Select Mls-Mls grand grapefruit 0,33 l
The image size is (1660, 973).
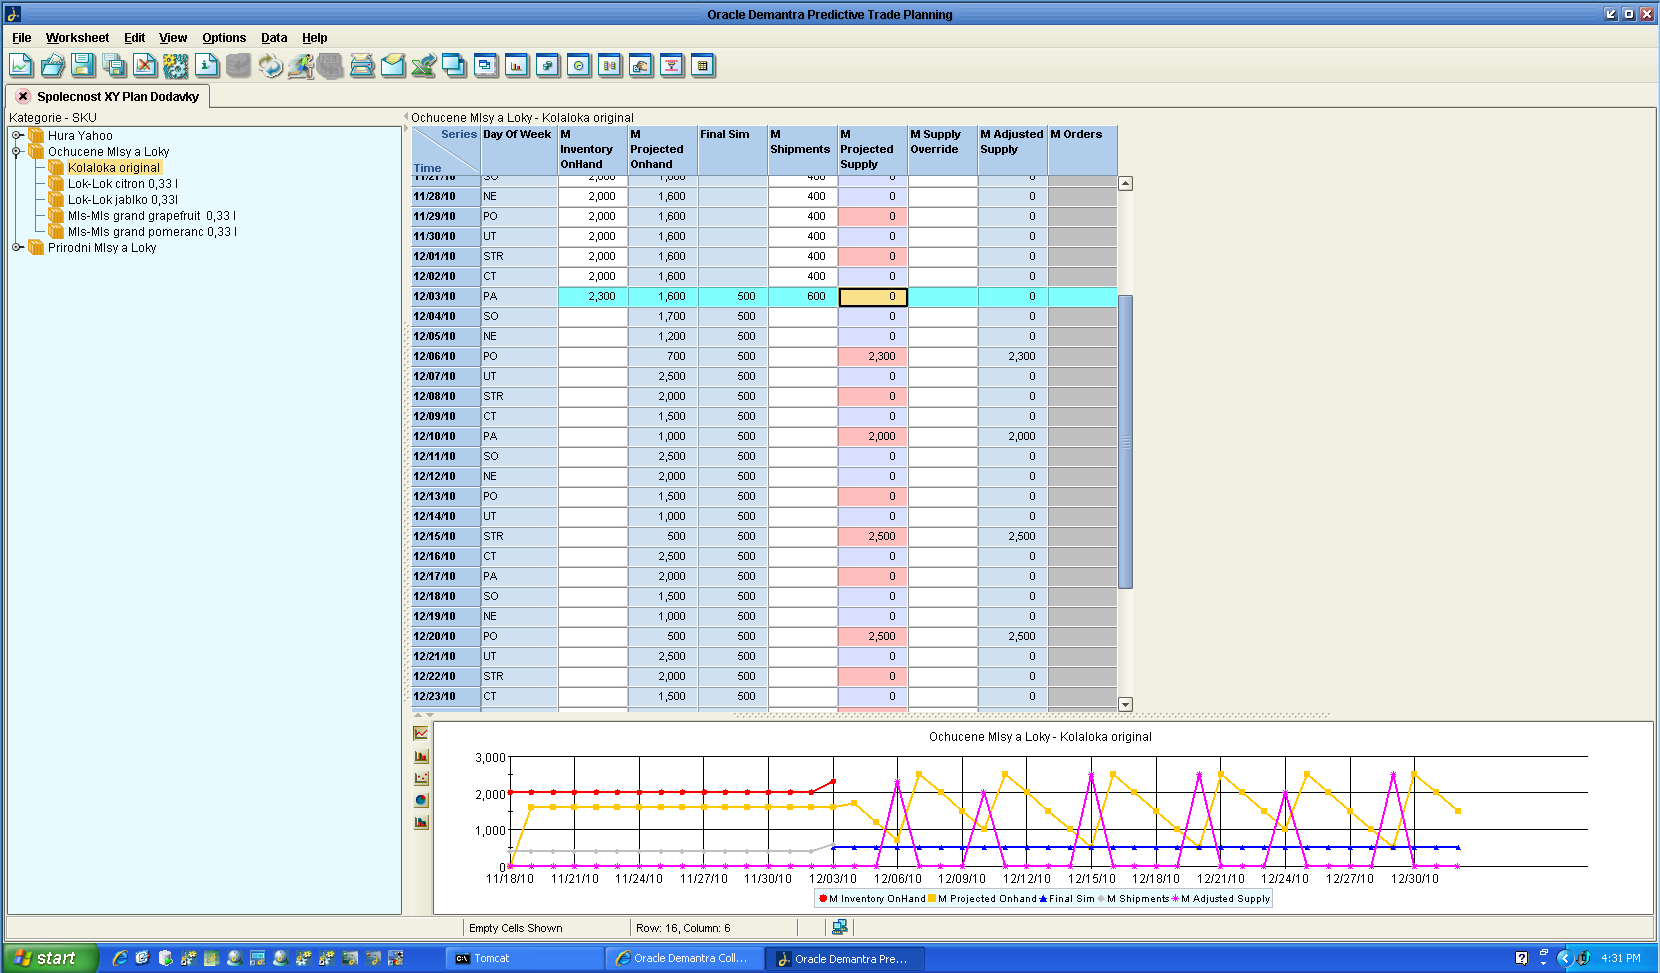point(152,216)
